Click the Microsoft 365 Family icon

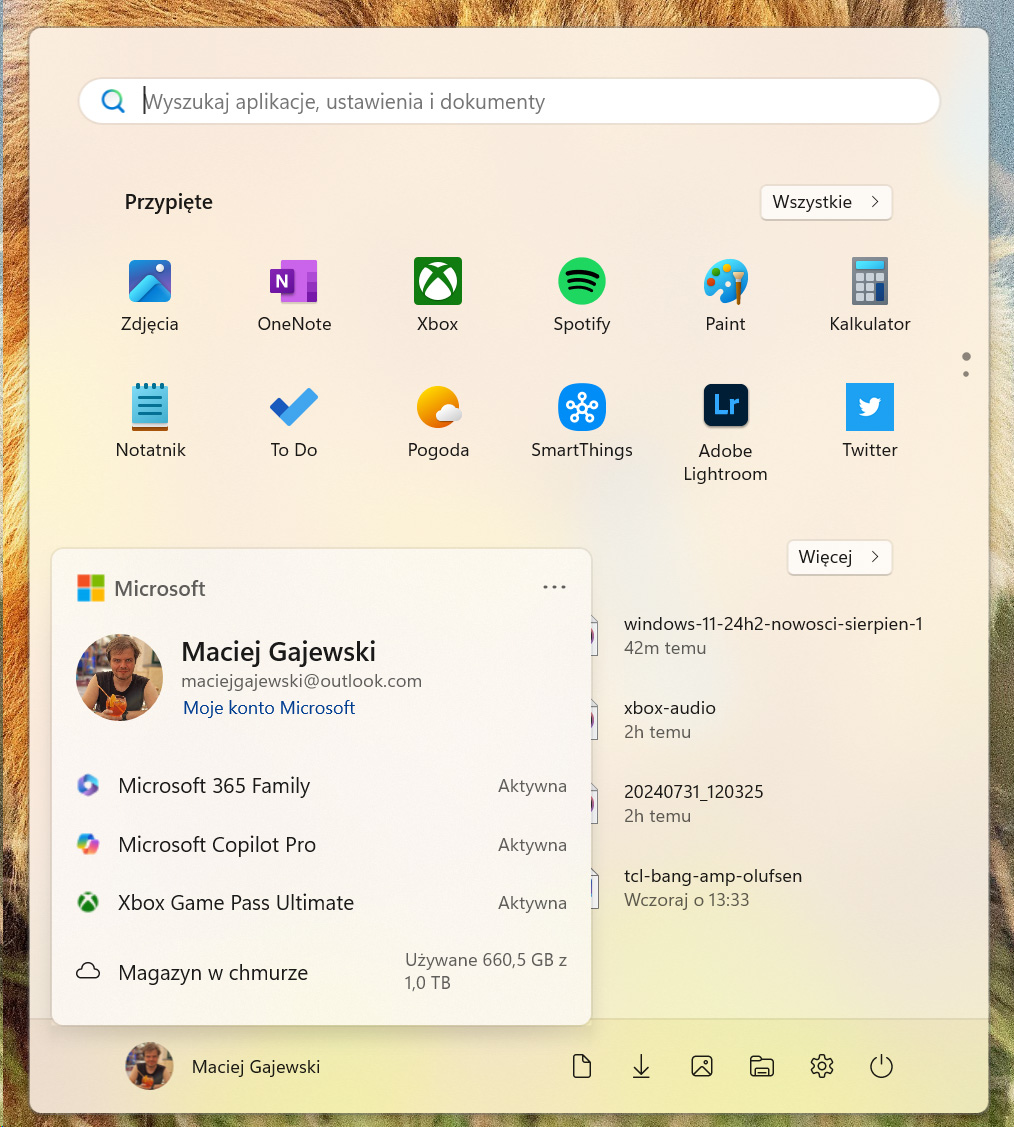[88, 785]
